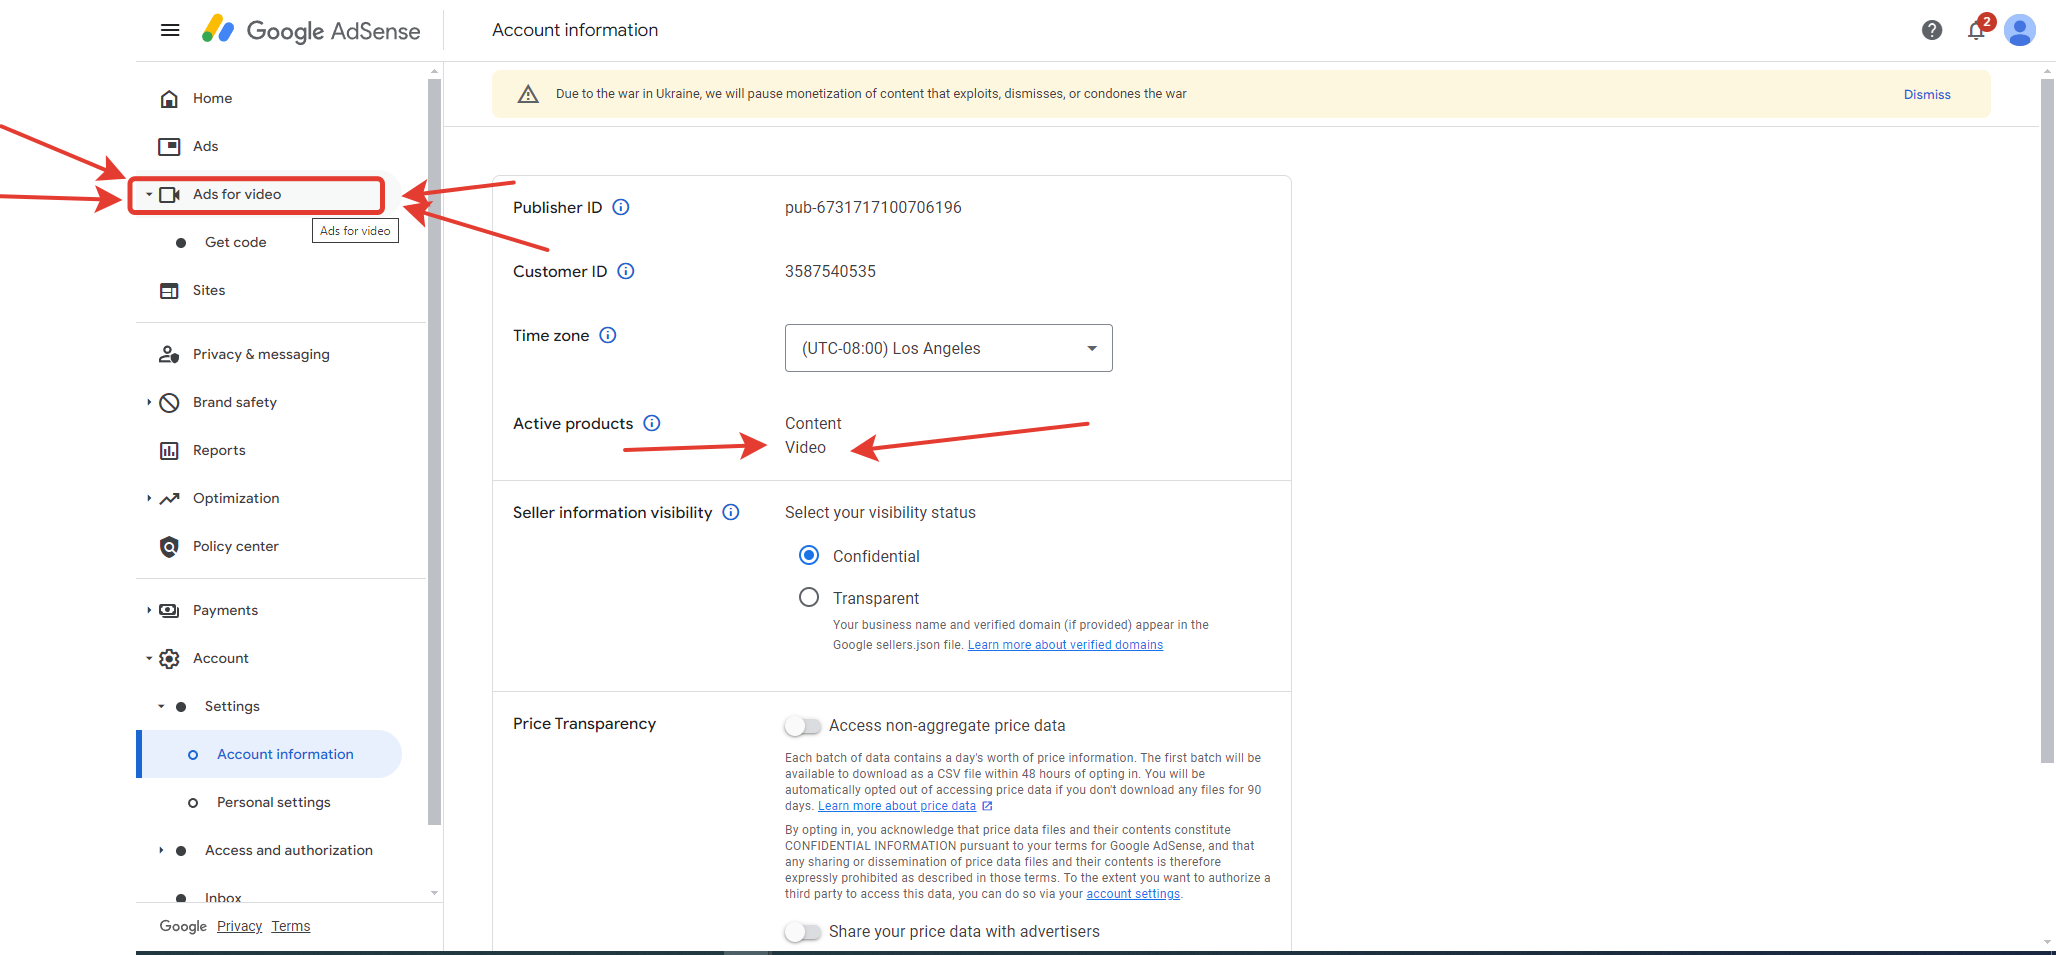Collapse the Ads for video section
This screenshot has height=955, width=2056.
pos(149,194)
